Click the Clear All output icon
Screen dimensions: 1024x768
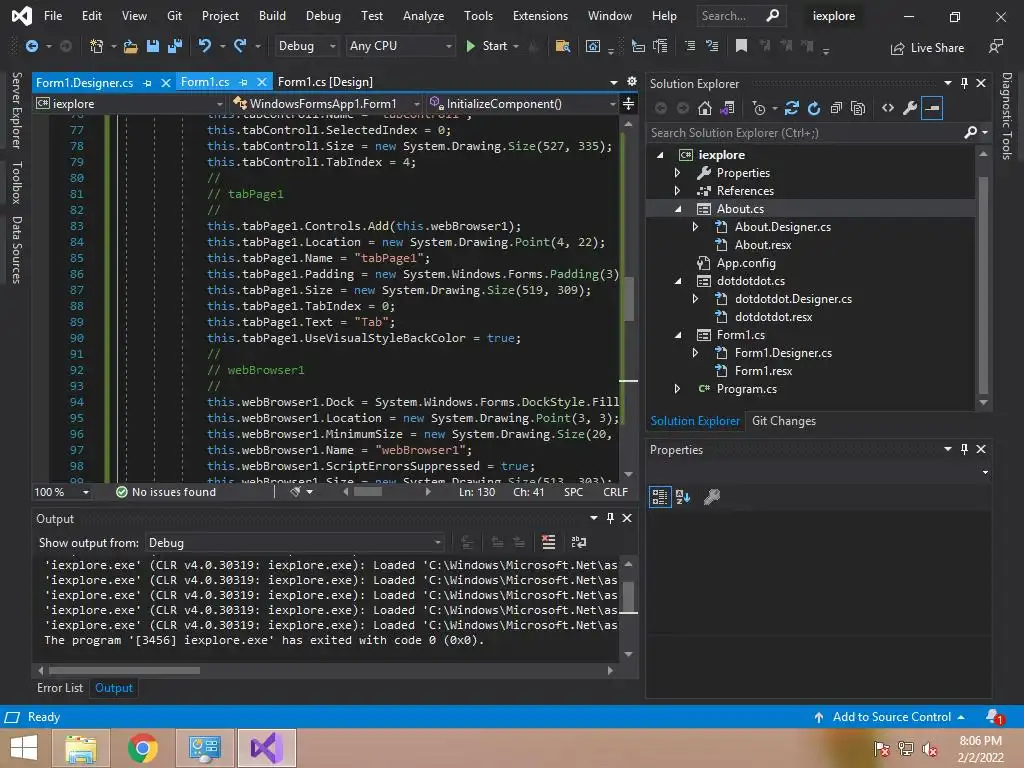coord(548,542)
